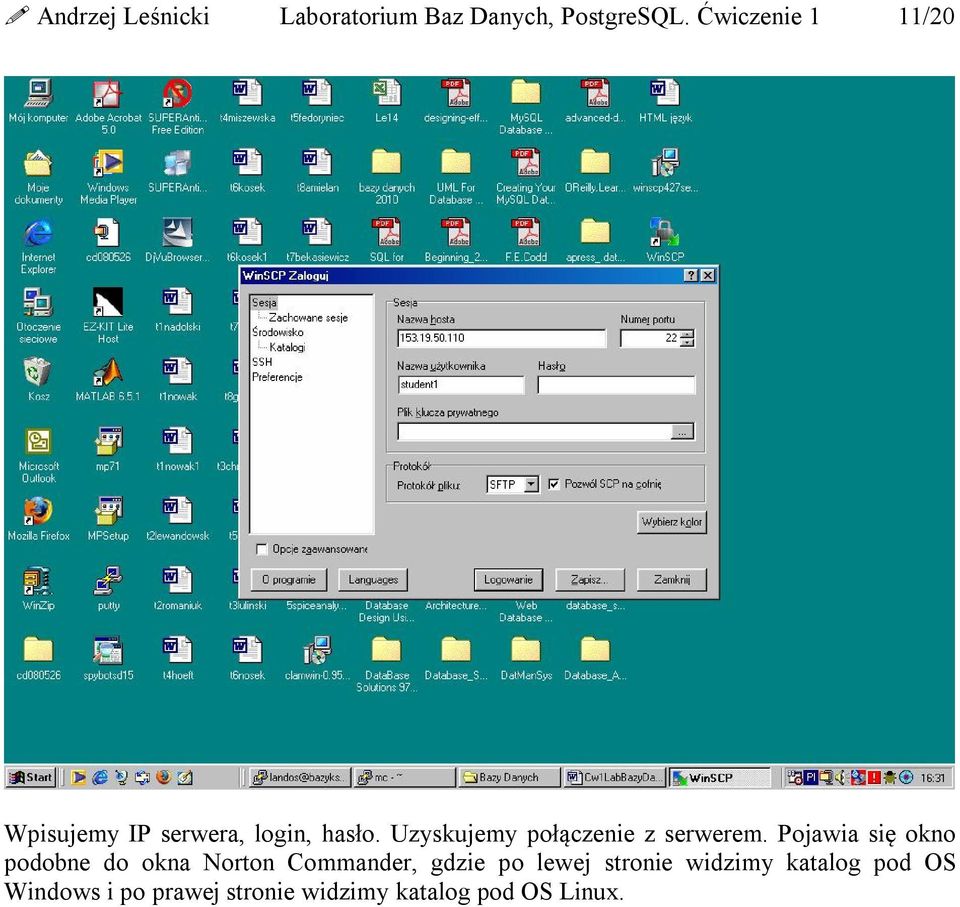Image resolution: width=960 pixels, height=907 pixels.
Task: Switch to Cw1LabBazyDa taskbar document
Action: coord(614,777)
